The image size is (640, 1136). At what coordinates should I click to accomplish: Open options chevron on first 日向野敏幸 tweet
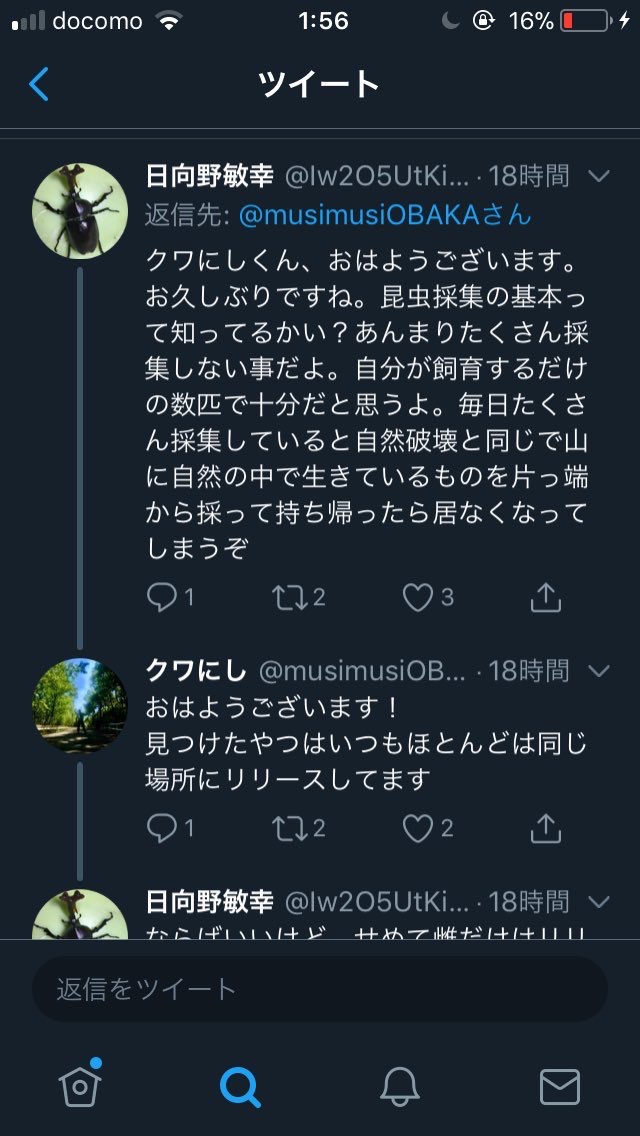(599, 177)
